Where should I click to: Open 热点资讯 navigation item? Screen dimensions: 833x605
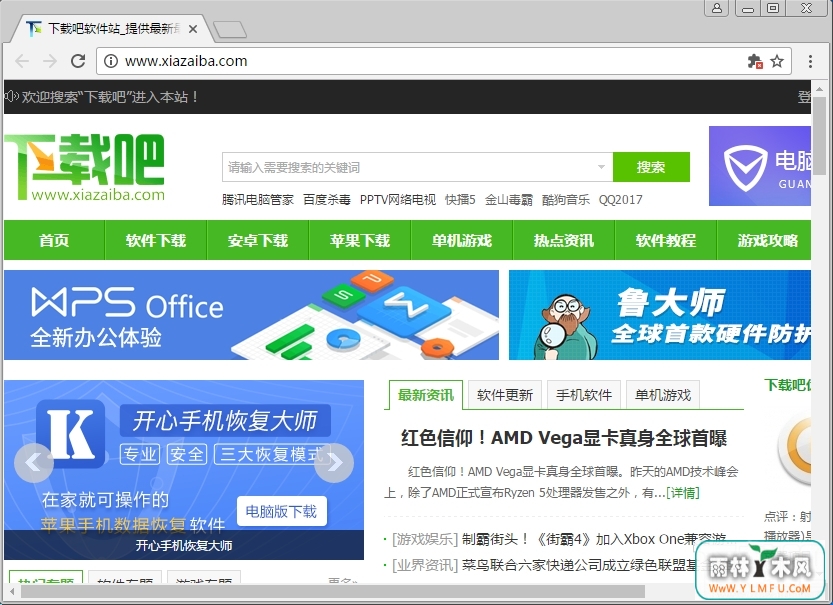(x=564, y=240)
